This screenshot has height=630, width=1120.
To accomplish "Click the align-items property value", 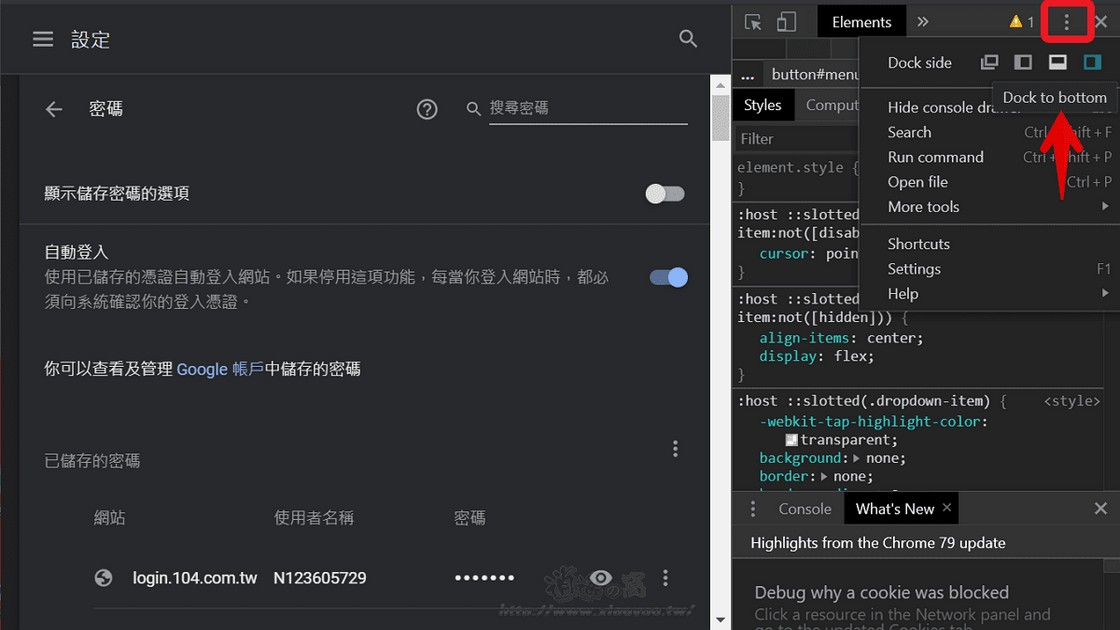I will click(890, 338).
